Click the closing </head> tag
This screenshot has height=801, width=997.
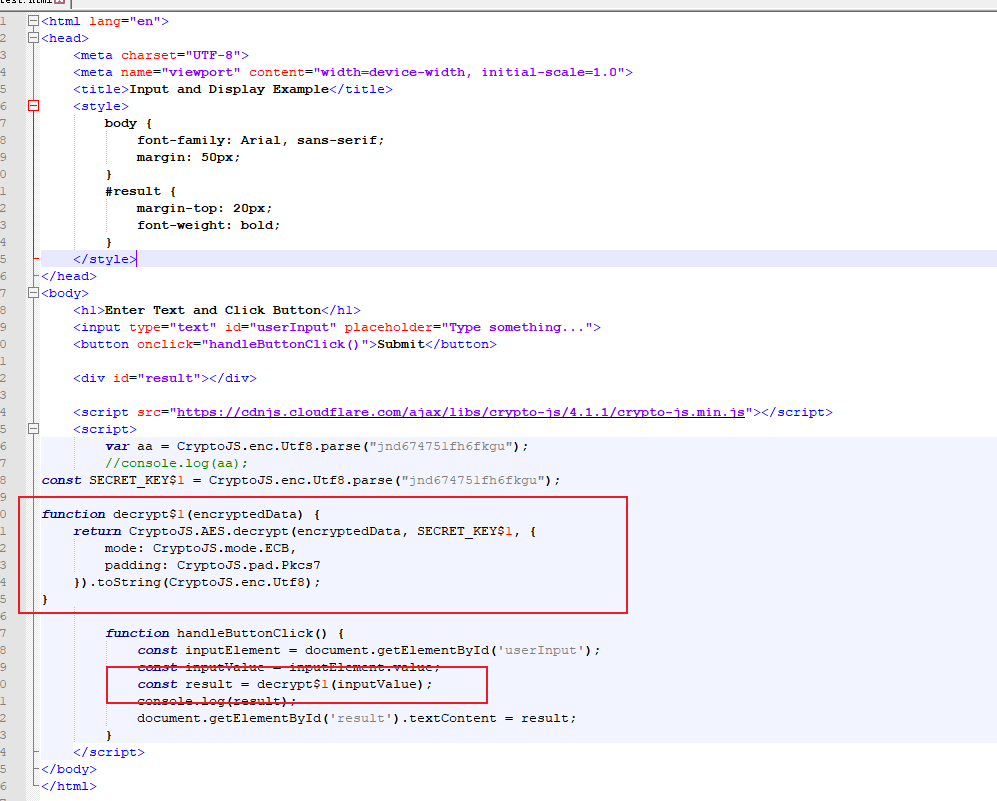[x=69, y=276]
